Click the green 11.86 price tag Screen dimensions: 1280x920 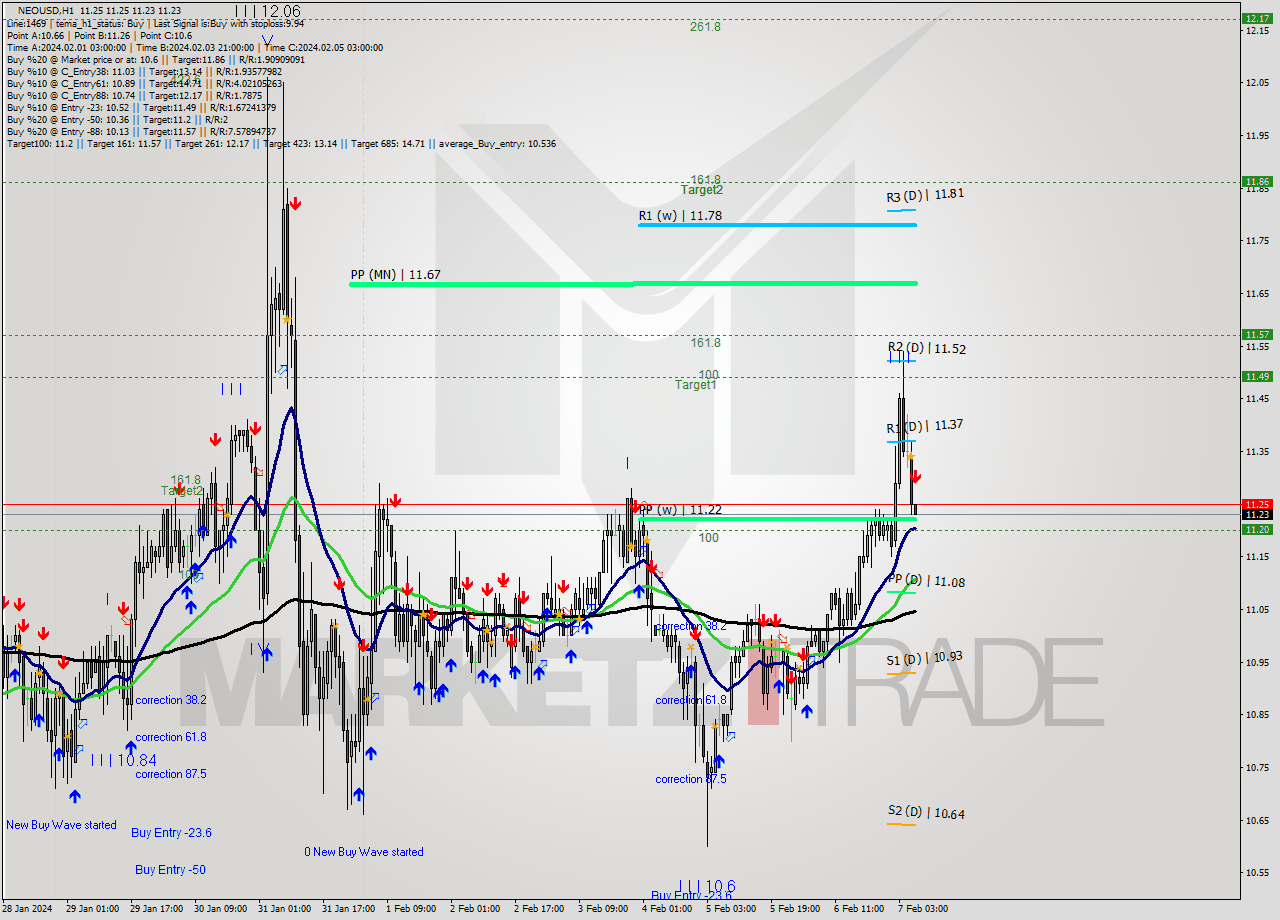1256,182
